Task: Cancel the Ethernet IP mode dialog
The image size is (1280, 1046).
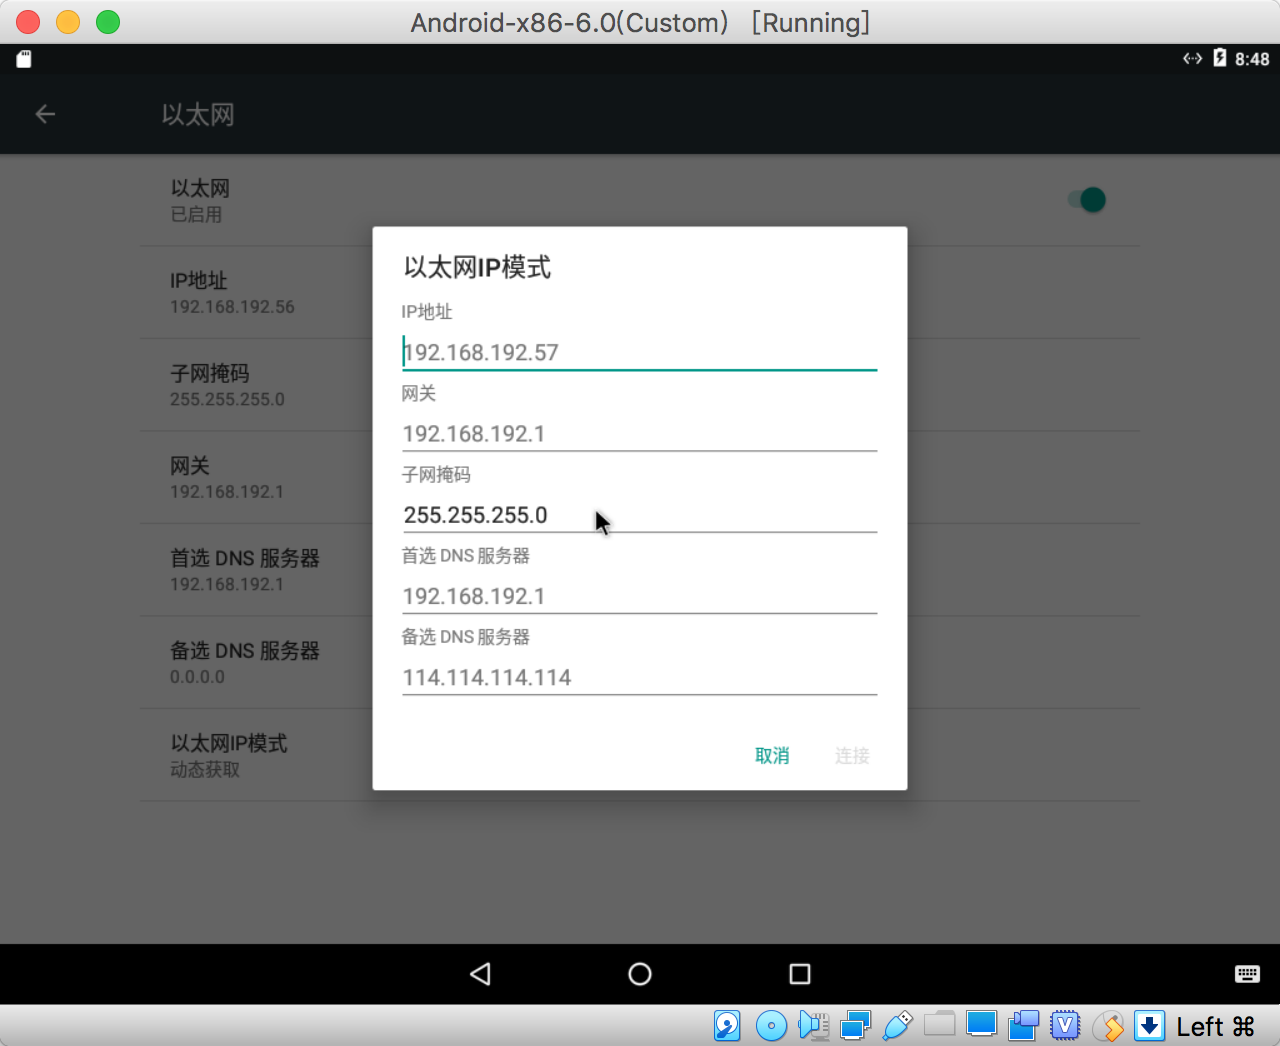Action: pyautogui.click(x=772, y=756)
